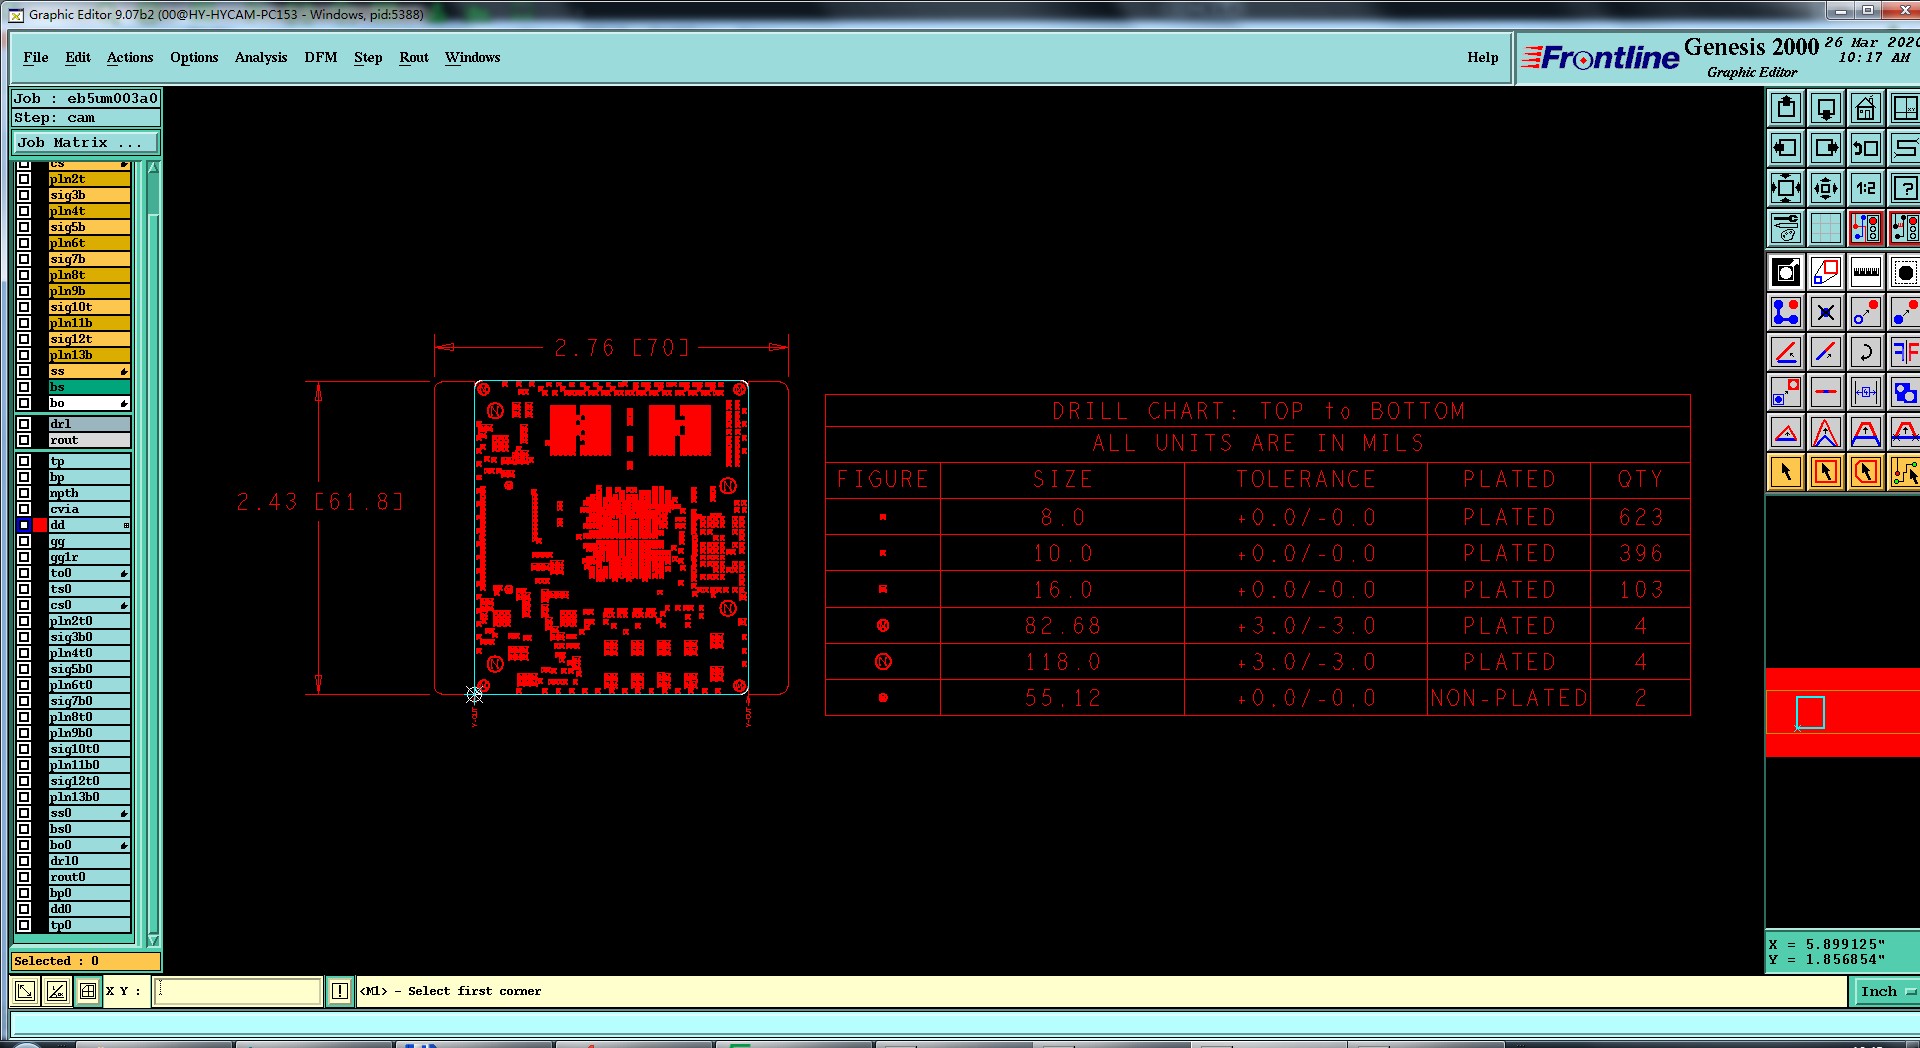Click the diagonal arrow box icon beside X Y

click(25, 991)
